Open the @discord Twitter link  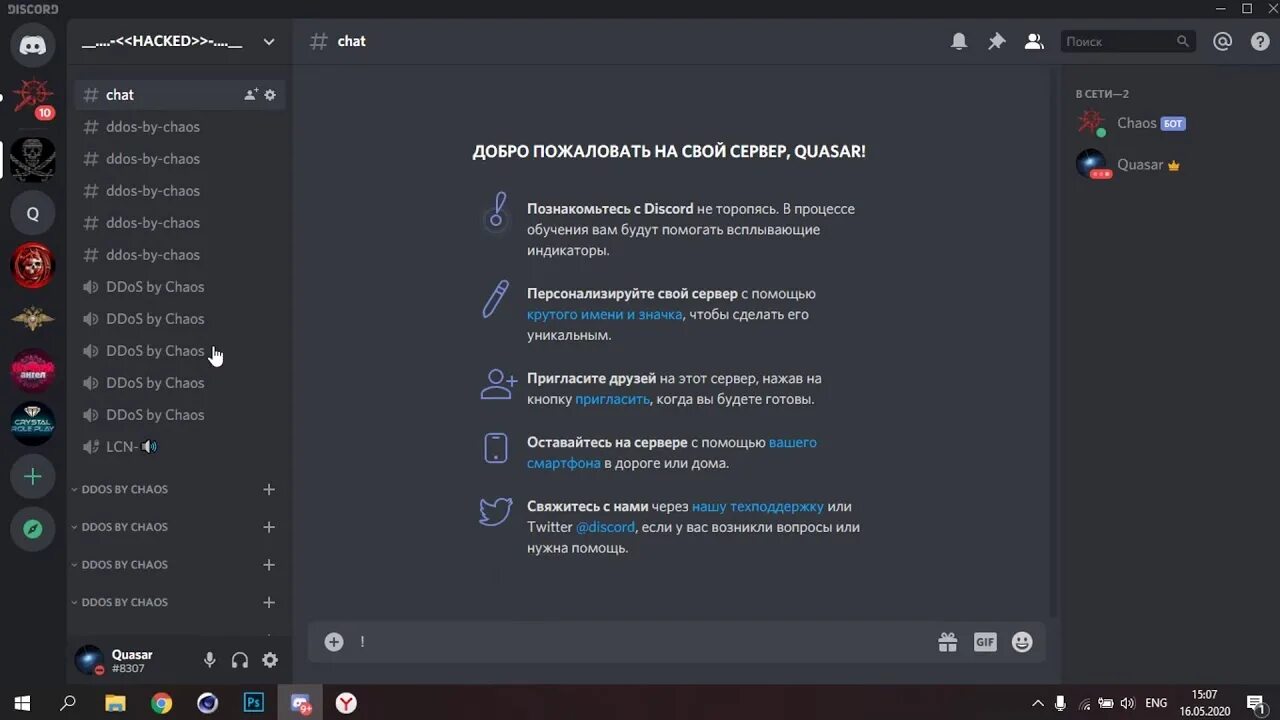coord(605,527)
